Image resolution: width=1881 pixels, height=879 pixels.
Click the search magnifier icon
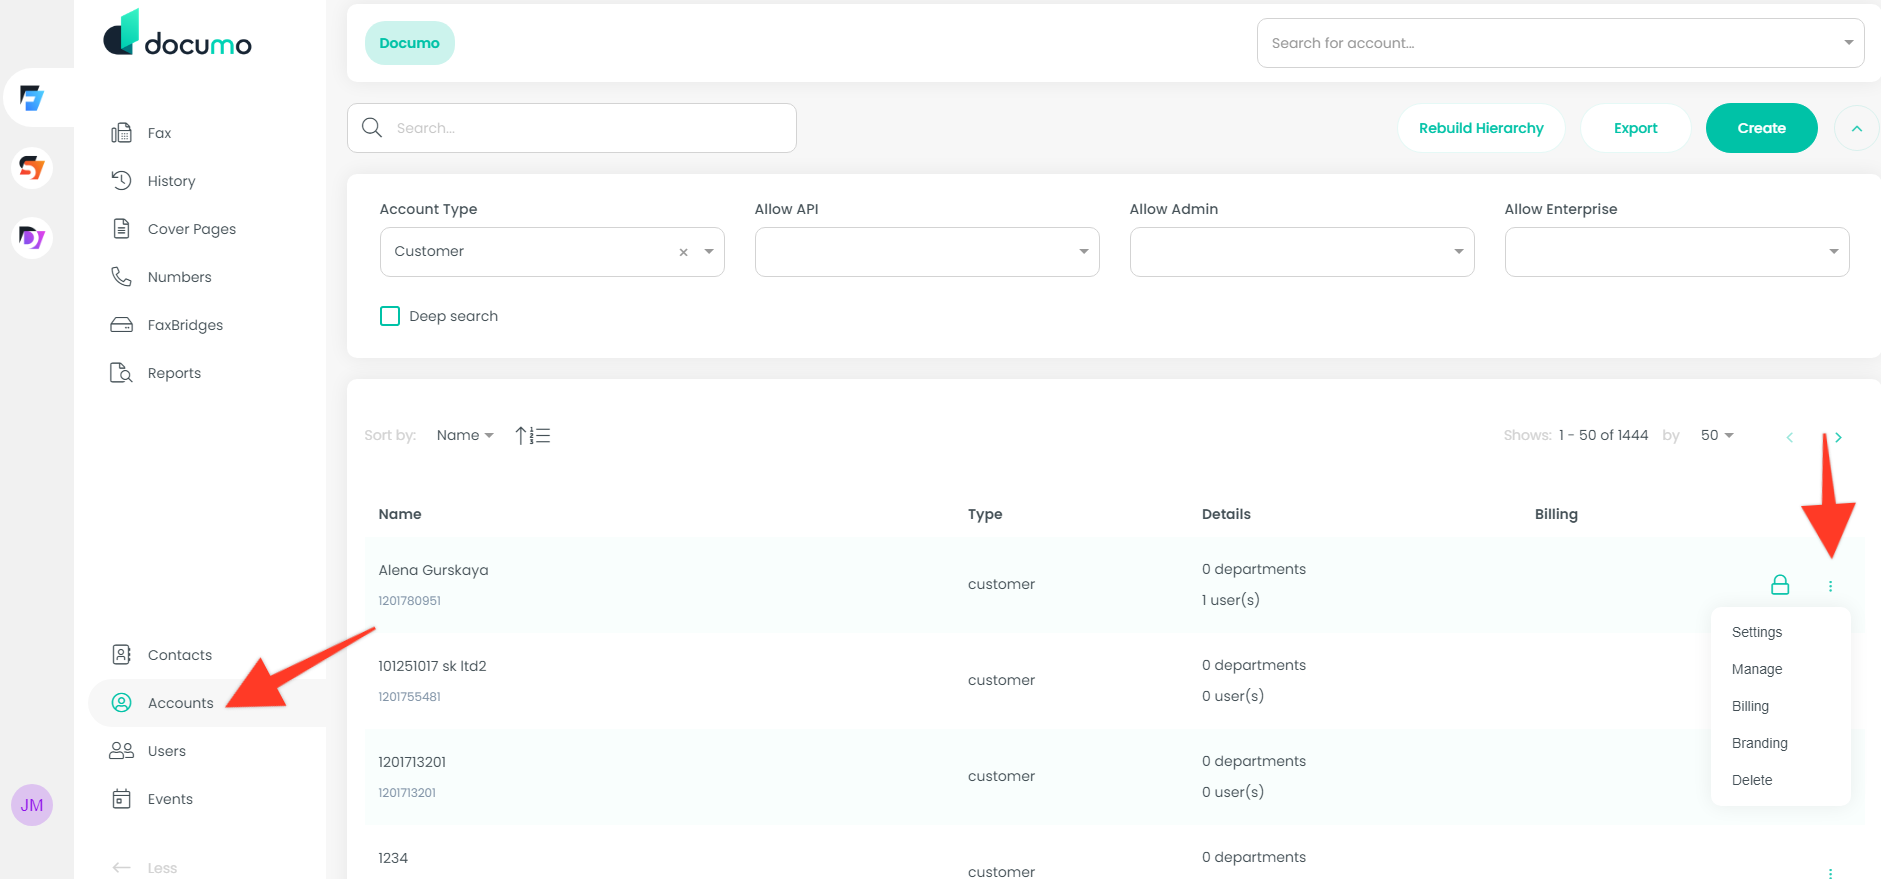372,128
